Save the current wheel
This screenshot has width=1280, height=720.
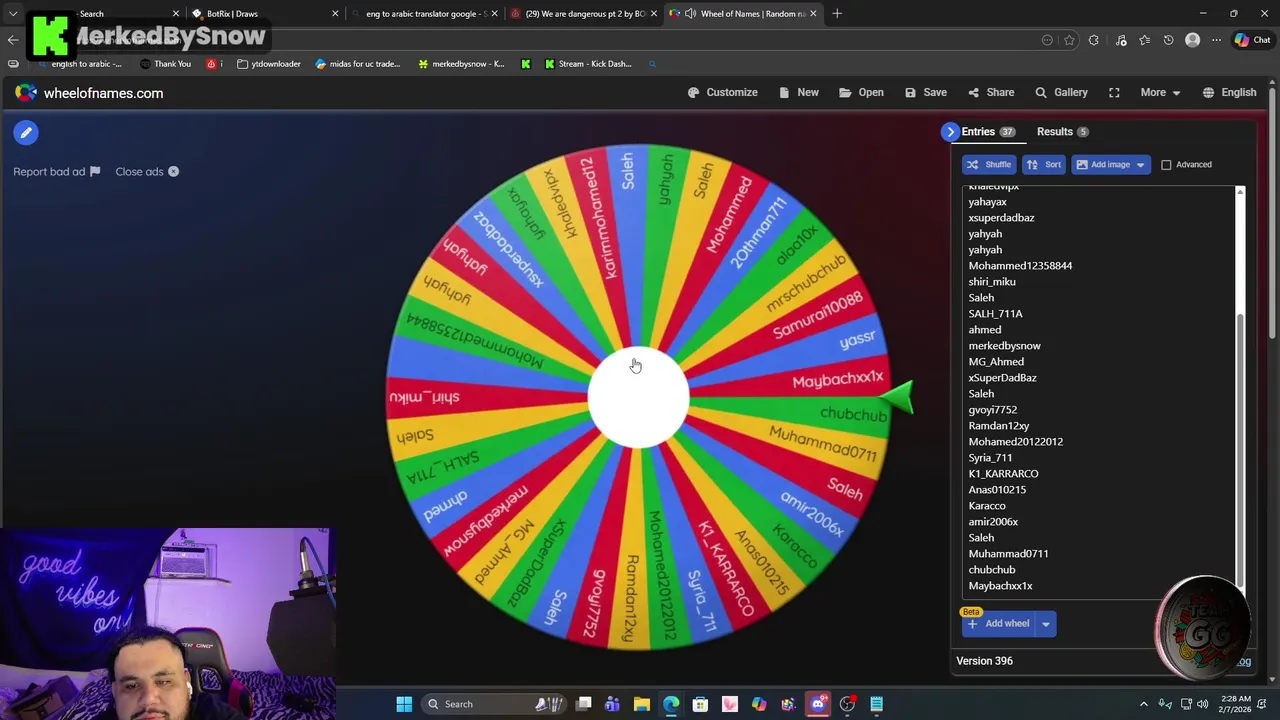tap(925, 93)
